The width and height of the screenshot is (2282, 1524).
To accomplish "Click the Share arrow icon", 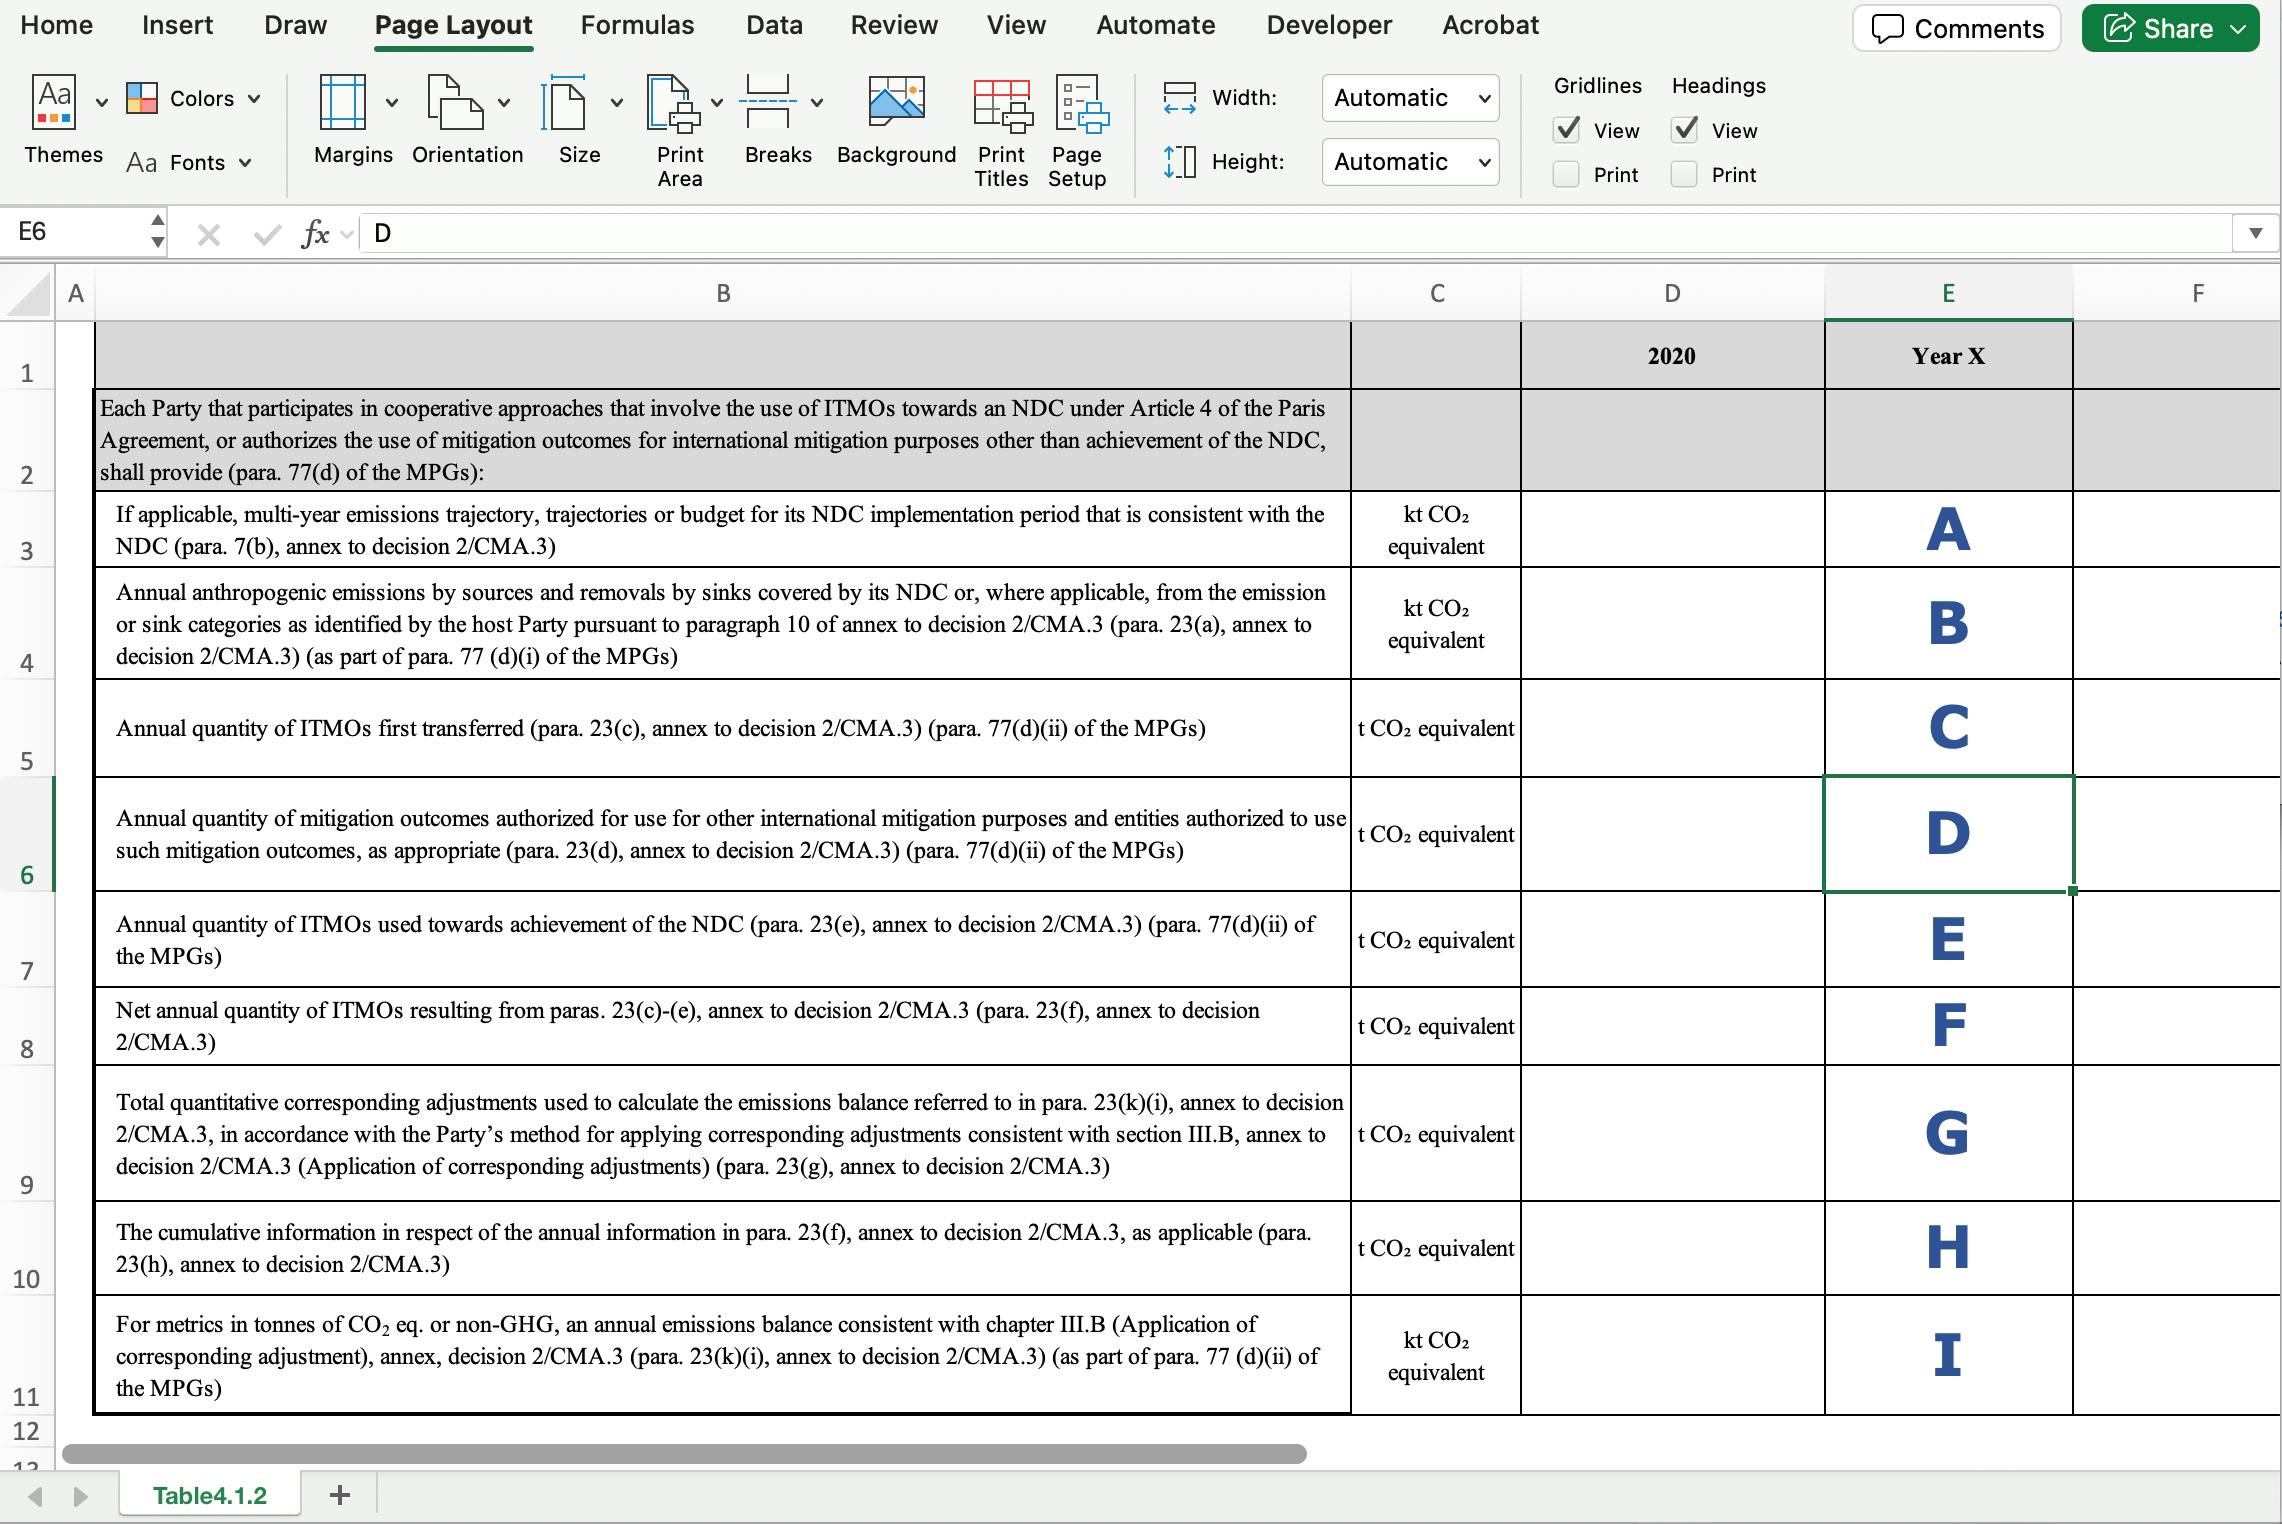I will point(2118,28).
